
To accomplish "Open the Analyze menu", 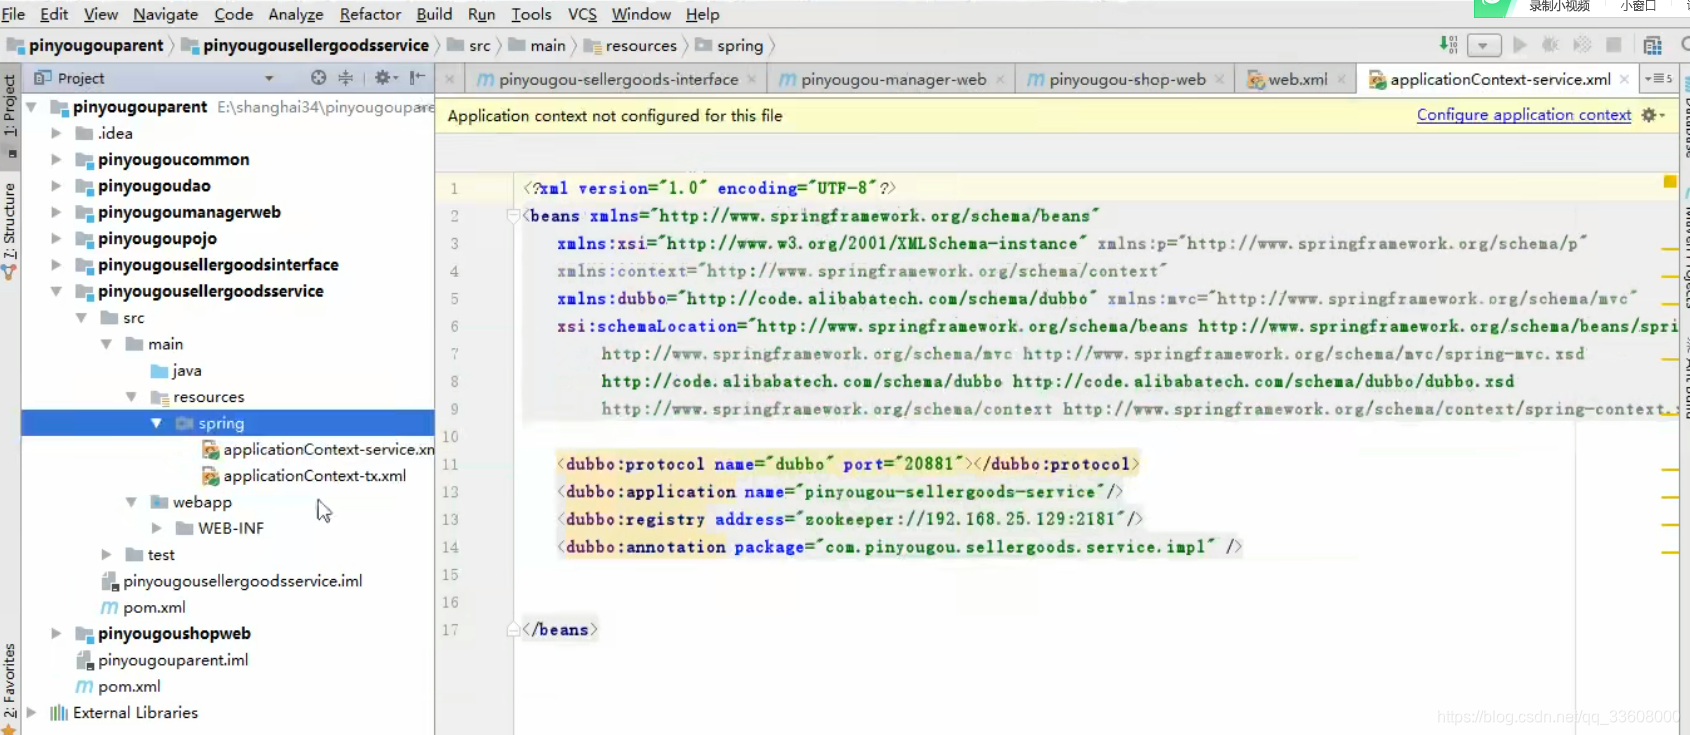I will [x=296, y=14].
